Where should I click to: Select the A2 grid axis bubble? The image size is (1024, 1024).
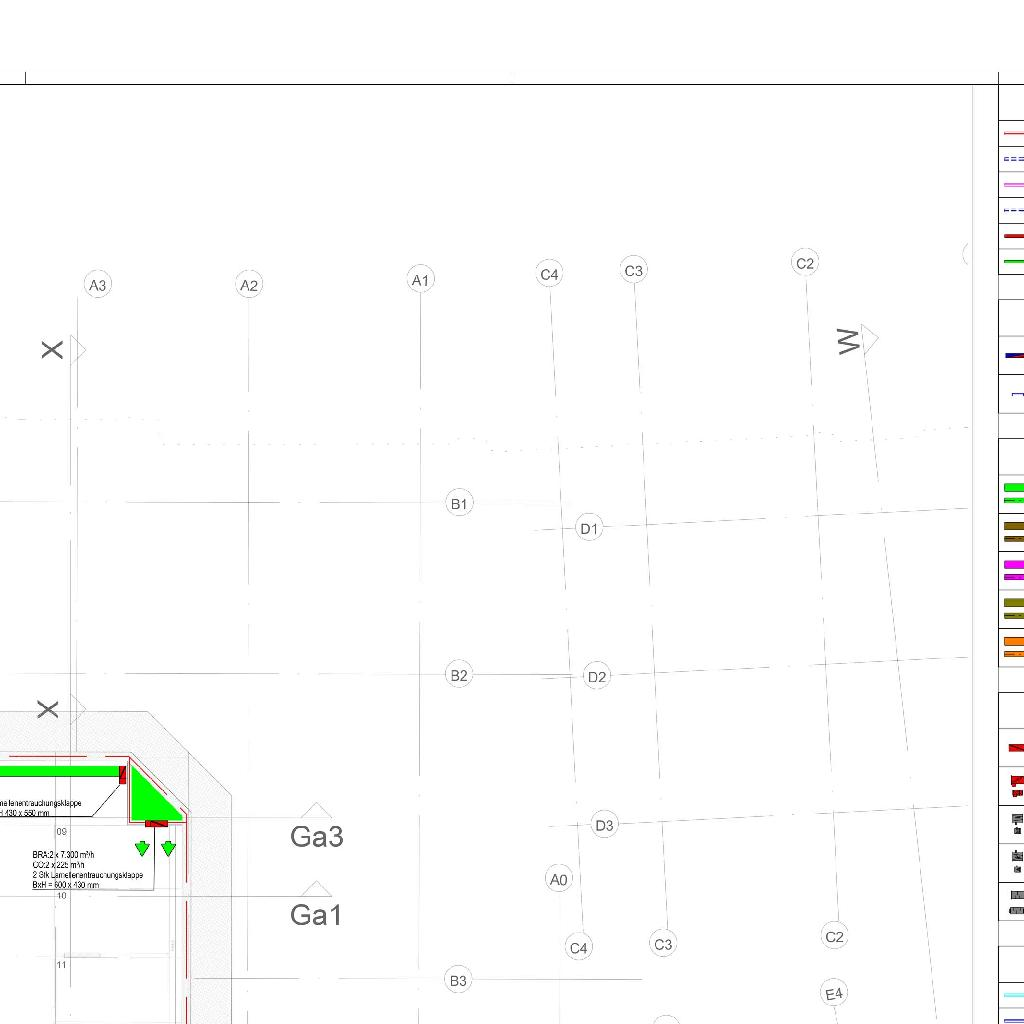(249, 285)
